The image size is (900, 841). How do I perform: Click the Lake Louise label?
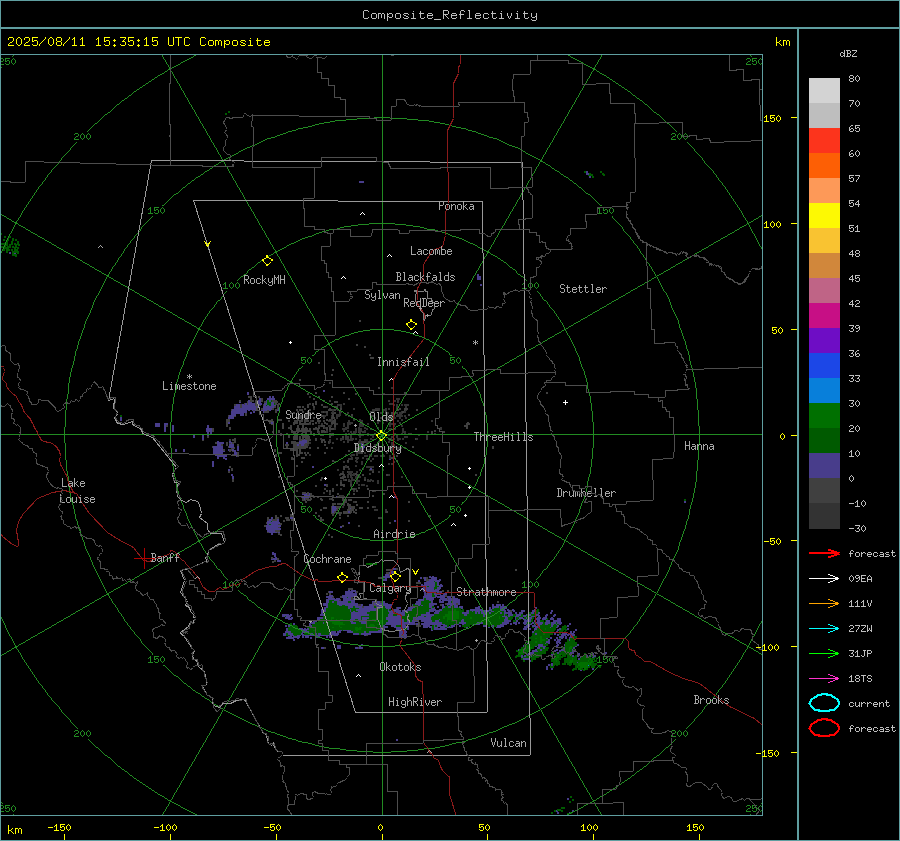click(77, 491)
